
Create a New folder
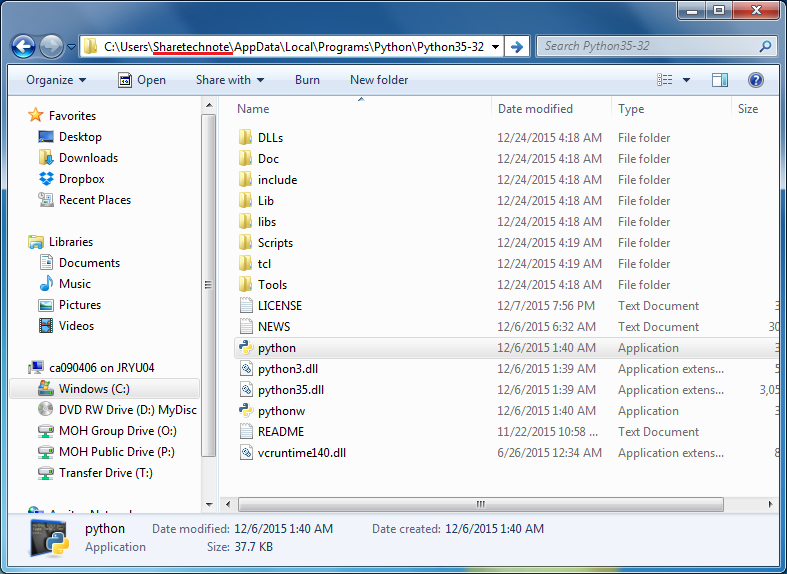(x=379, y=80)
